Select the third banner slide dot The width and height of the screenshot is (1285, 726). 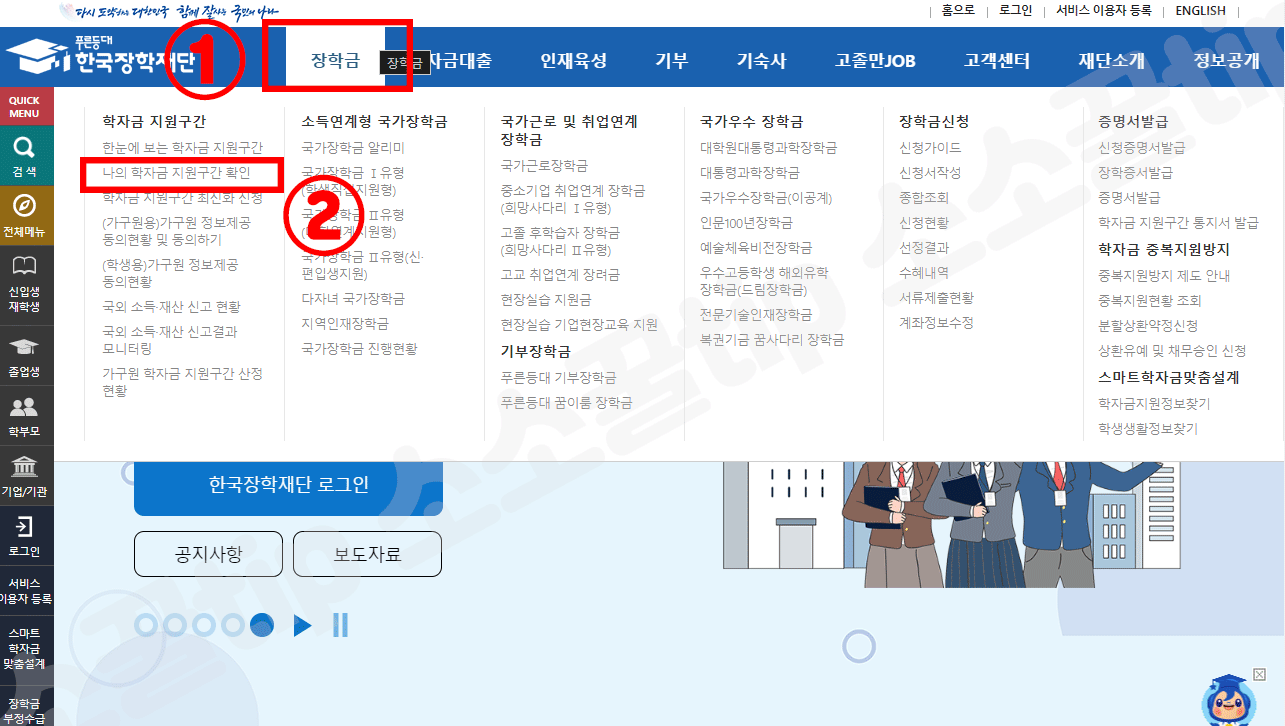pyautogui.click(x=204, y=625)
